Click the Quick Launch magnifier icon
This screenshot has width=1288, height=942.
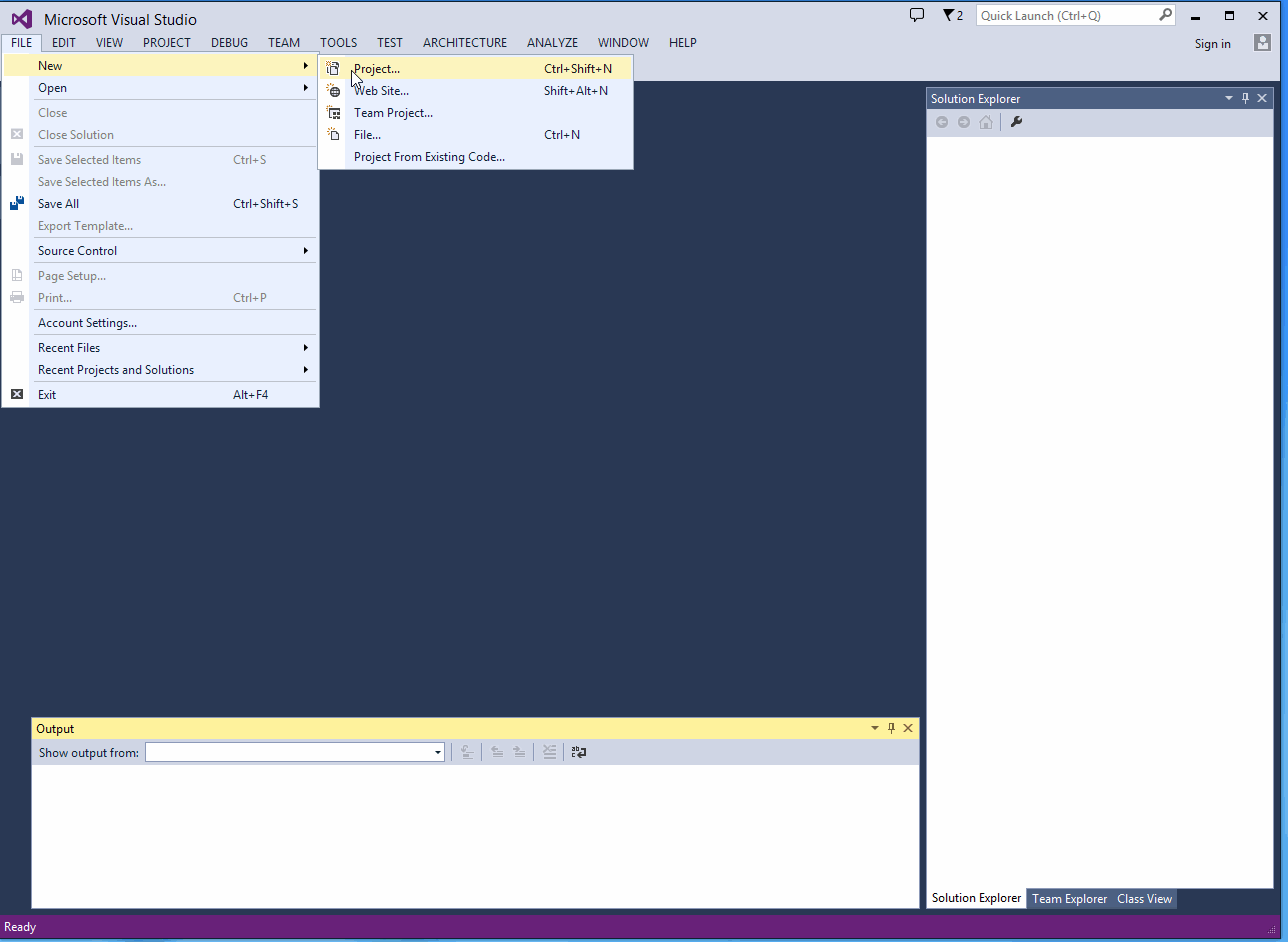[x=1165, y=15]
